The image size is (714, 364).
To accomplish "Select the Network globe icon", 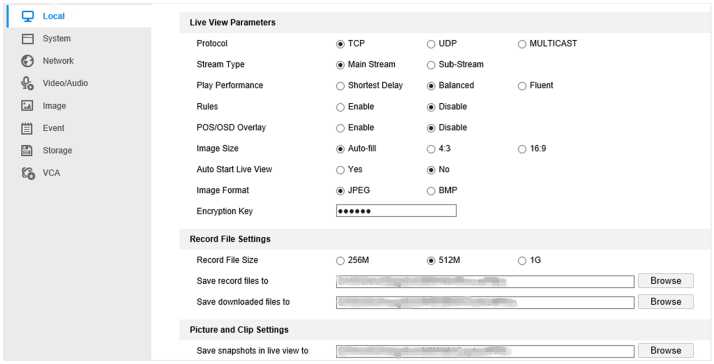I will click(x=28, y=61).
